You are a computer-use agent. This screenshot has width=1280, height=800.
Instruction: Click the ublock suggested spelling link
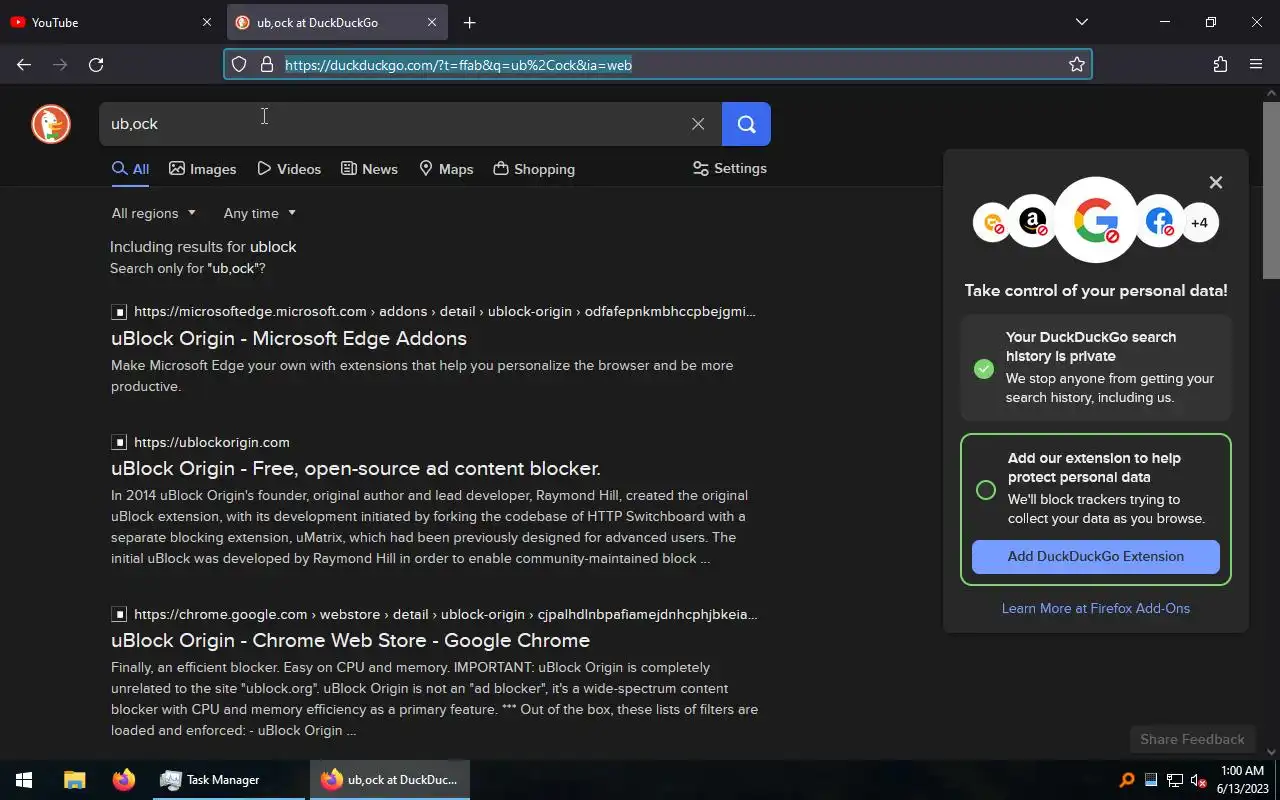(273, 247)
